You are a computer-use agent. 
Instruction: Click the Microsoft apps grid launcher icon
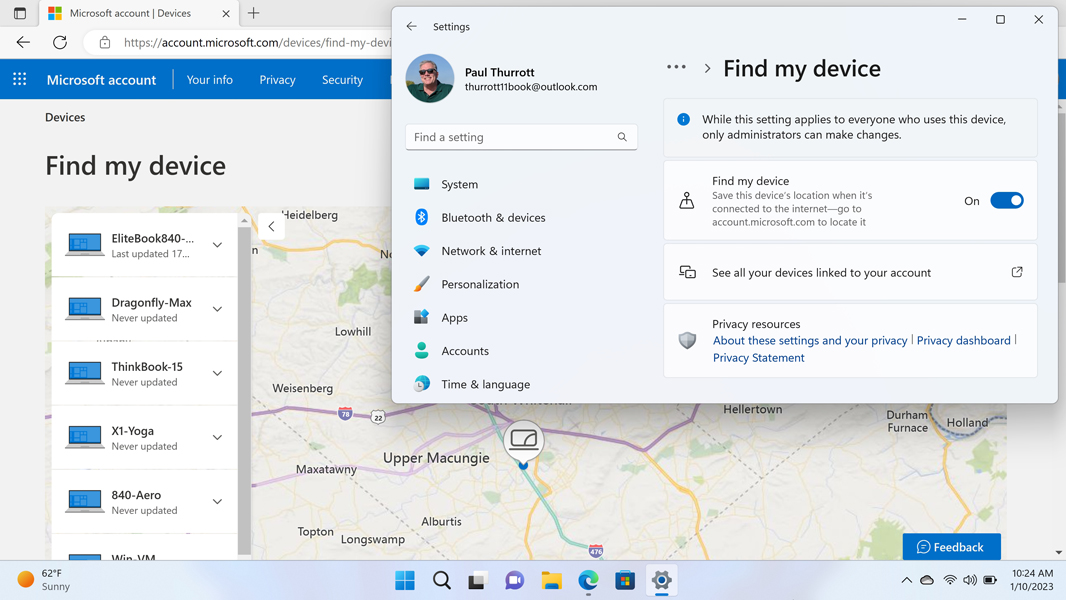click(20, 80)
